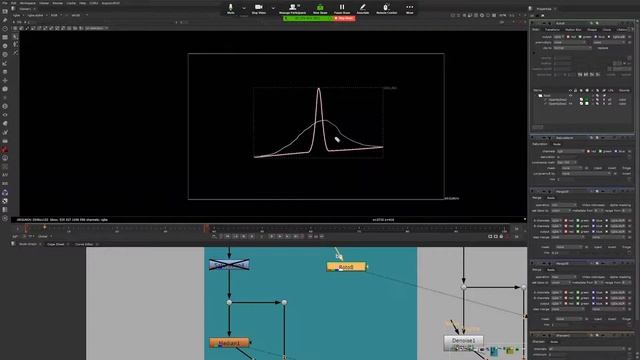Click the Root row in shape list
640x360 pixels.
coord(547,96)
